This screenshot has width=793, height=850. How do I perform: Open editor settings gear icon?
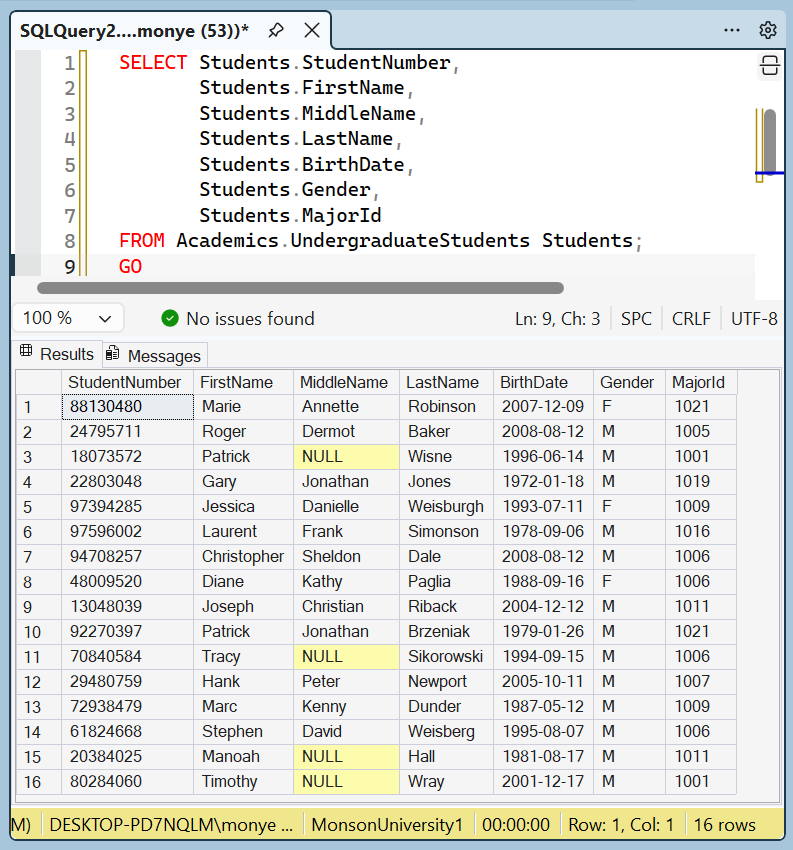[768, 30]
